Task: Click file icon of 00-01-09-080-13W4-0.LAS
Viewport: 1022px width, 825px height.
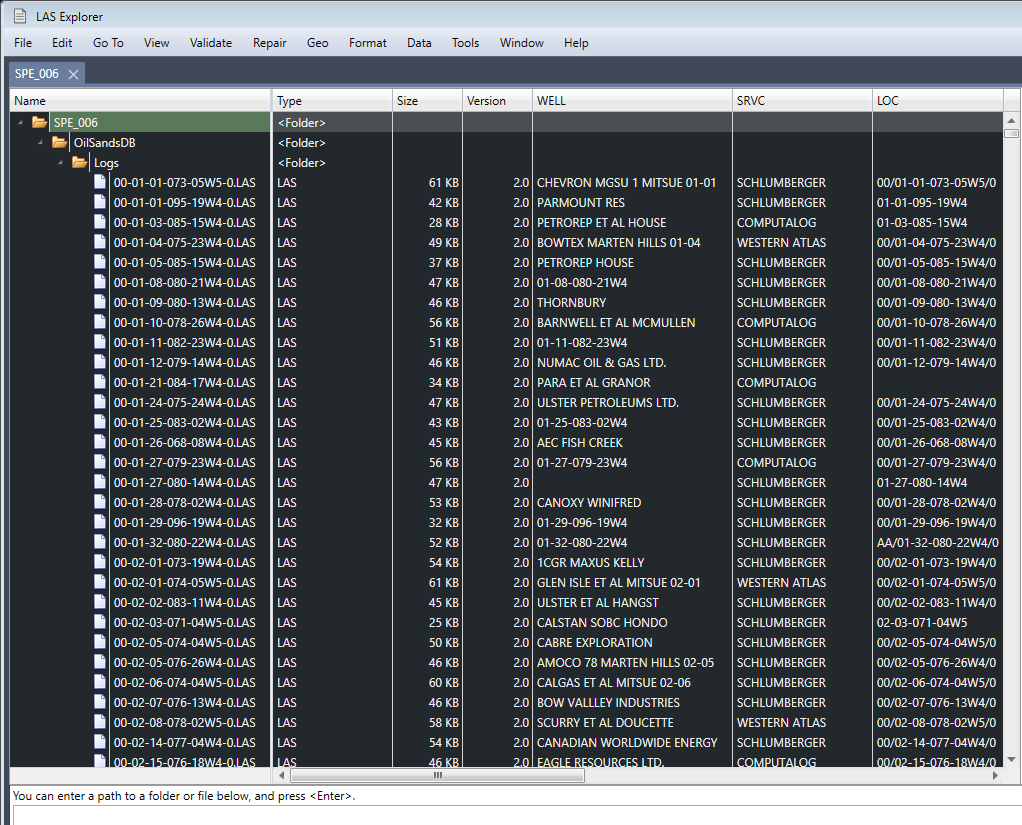Action: coord(100,302)
